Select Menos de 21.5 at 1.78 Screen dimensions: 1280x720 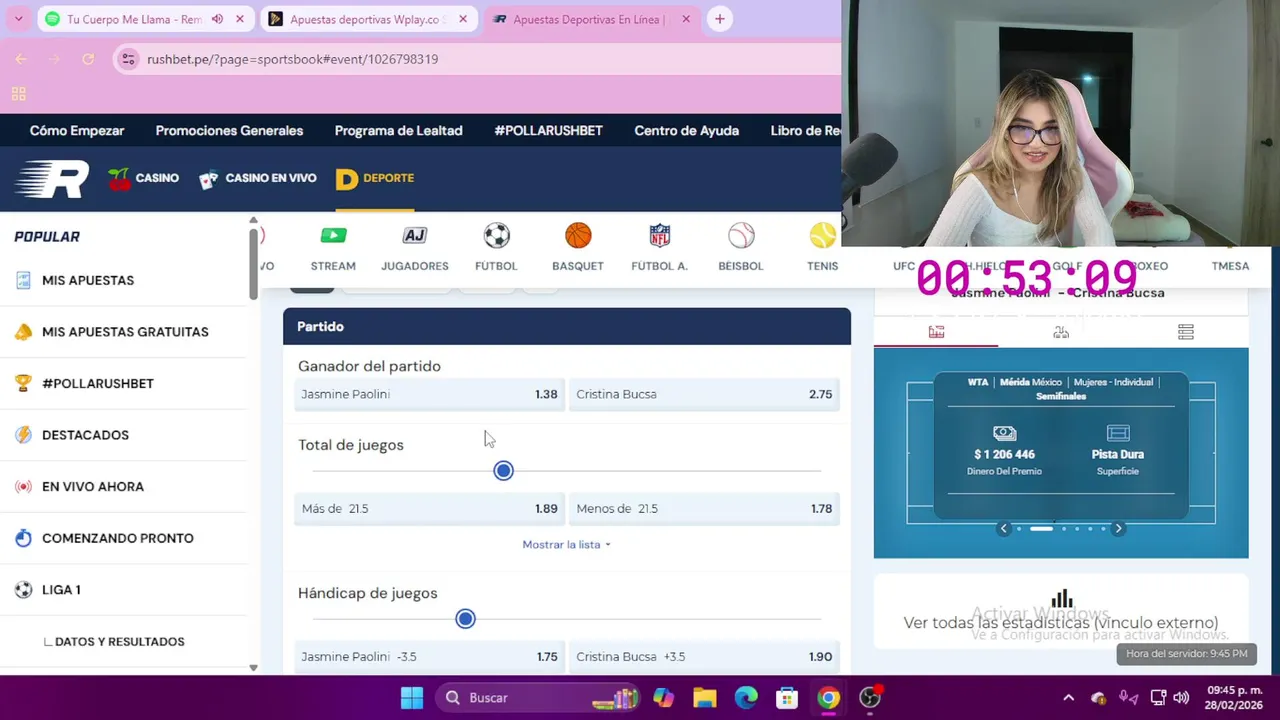point(704,508)
